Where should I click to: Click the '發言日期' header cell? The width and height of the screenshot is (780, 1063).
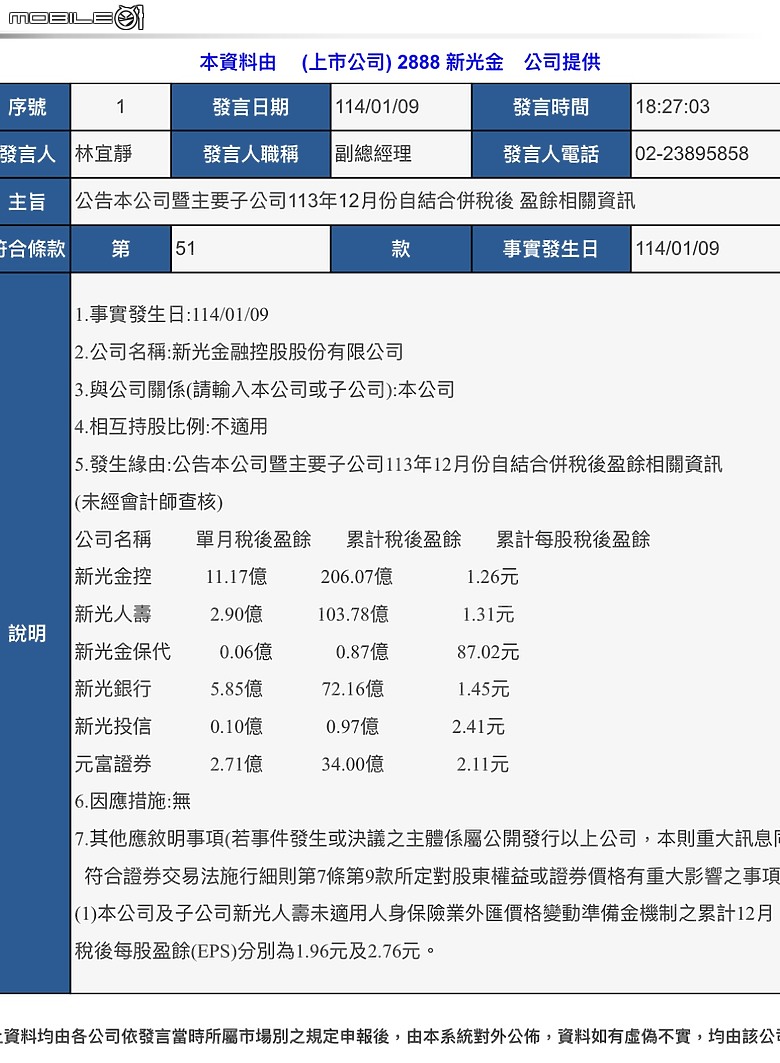pos(251,107)
